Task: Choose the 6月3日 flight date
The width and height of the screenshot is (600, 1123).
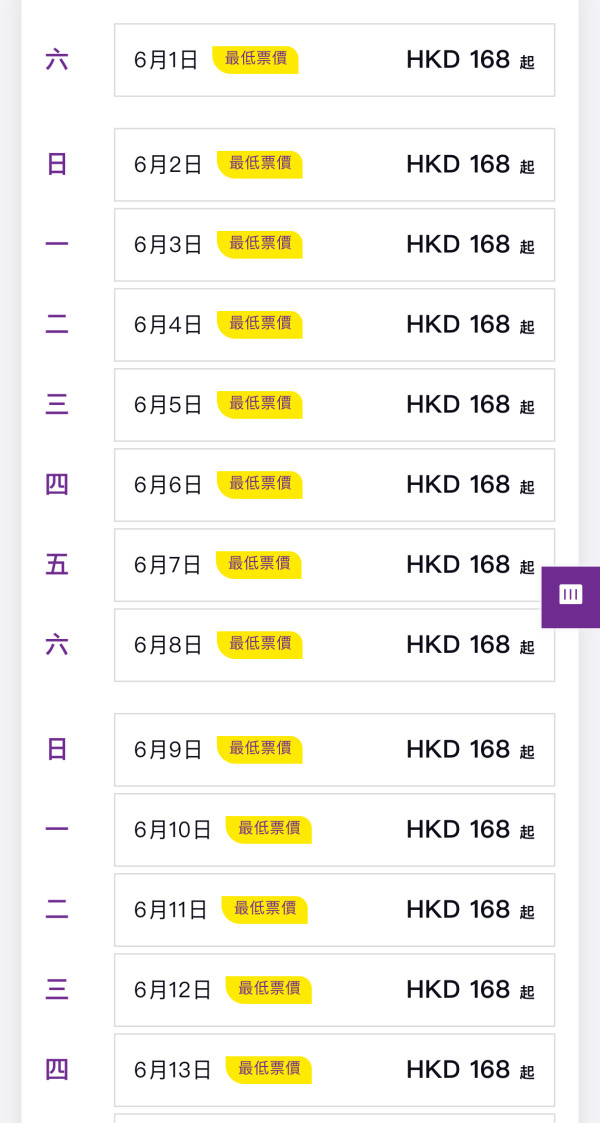Action: coord(334,244)
